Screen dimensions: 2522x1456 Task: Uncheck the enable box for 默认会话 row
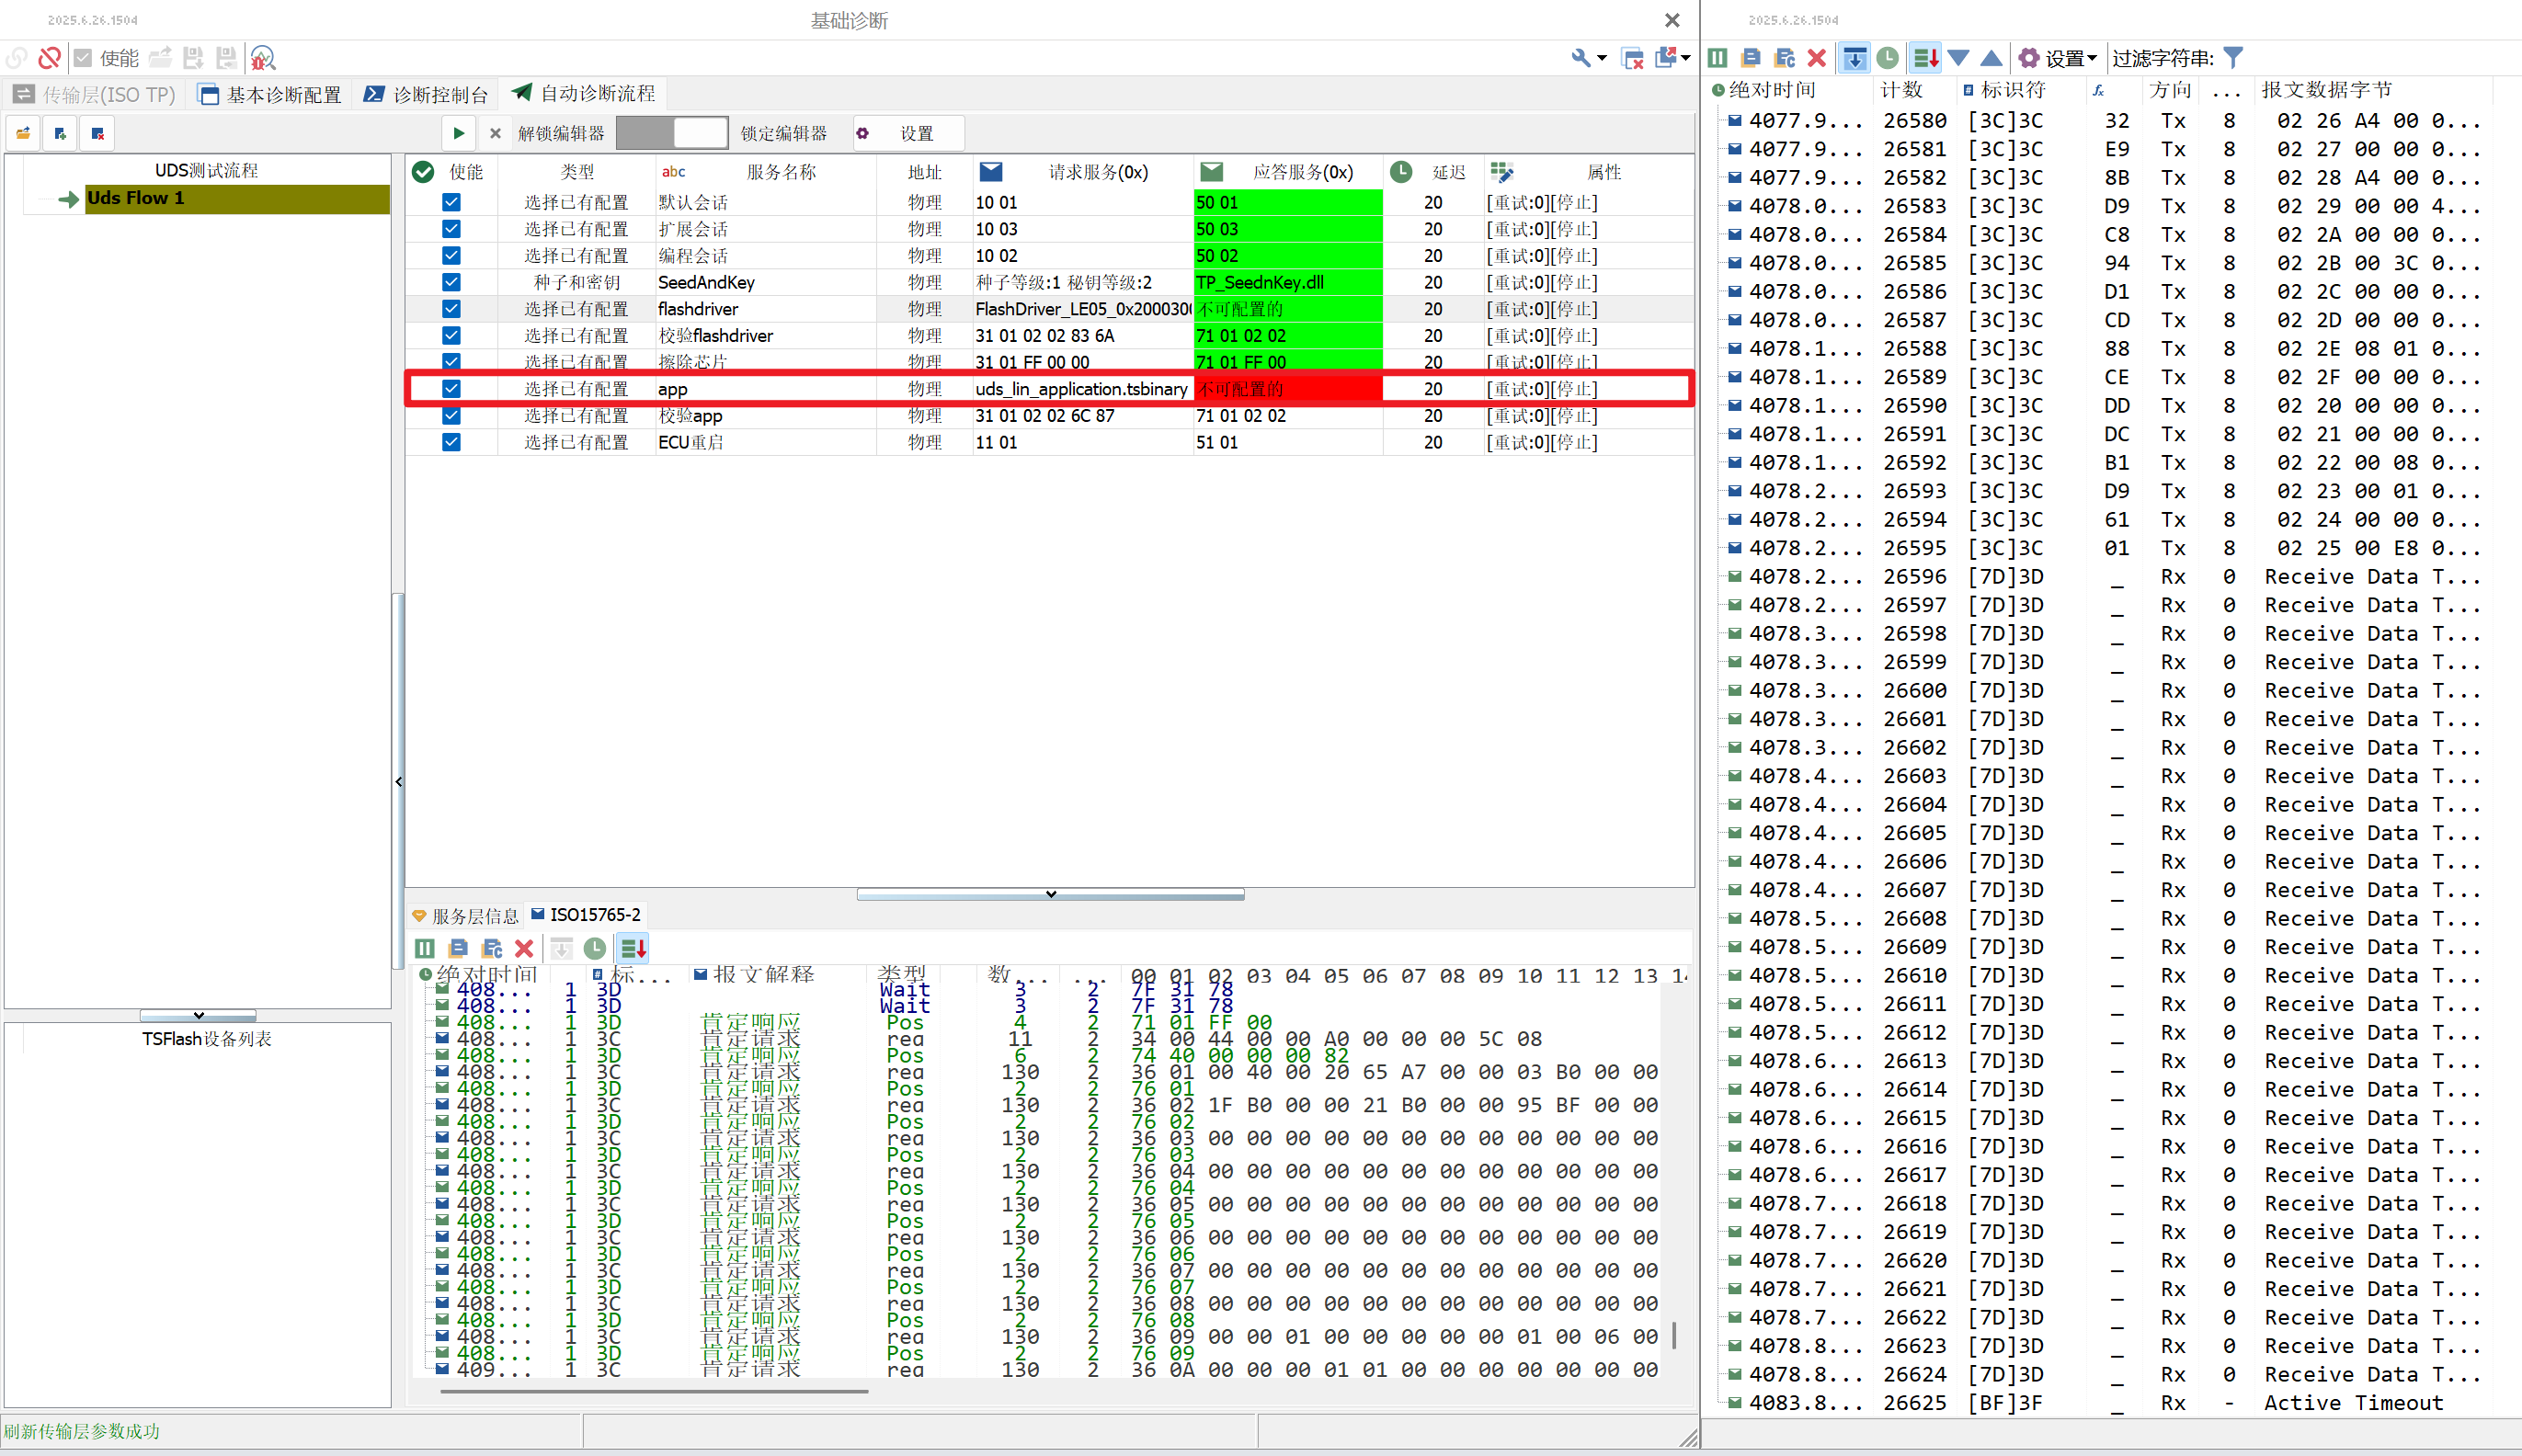tap(451, 202)
